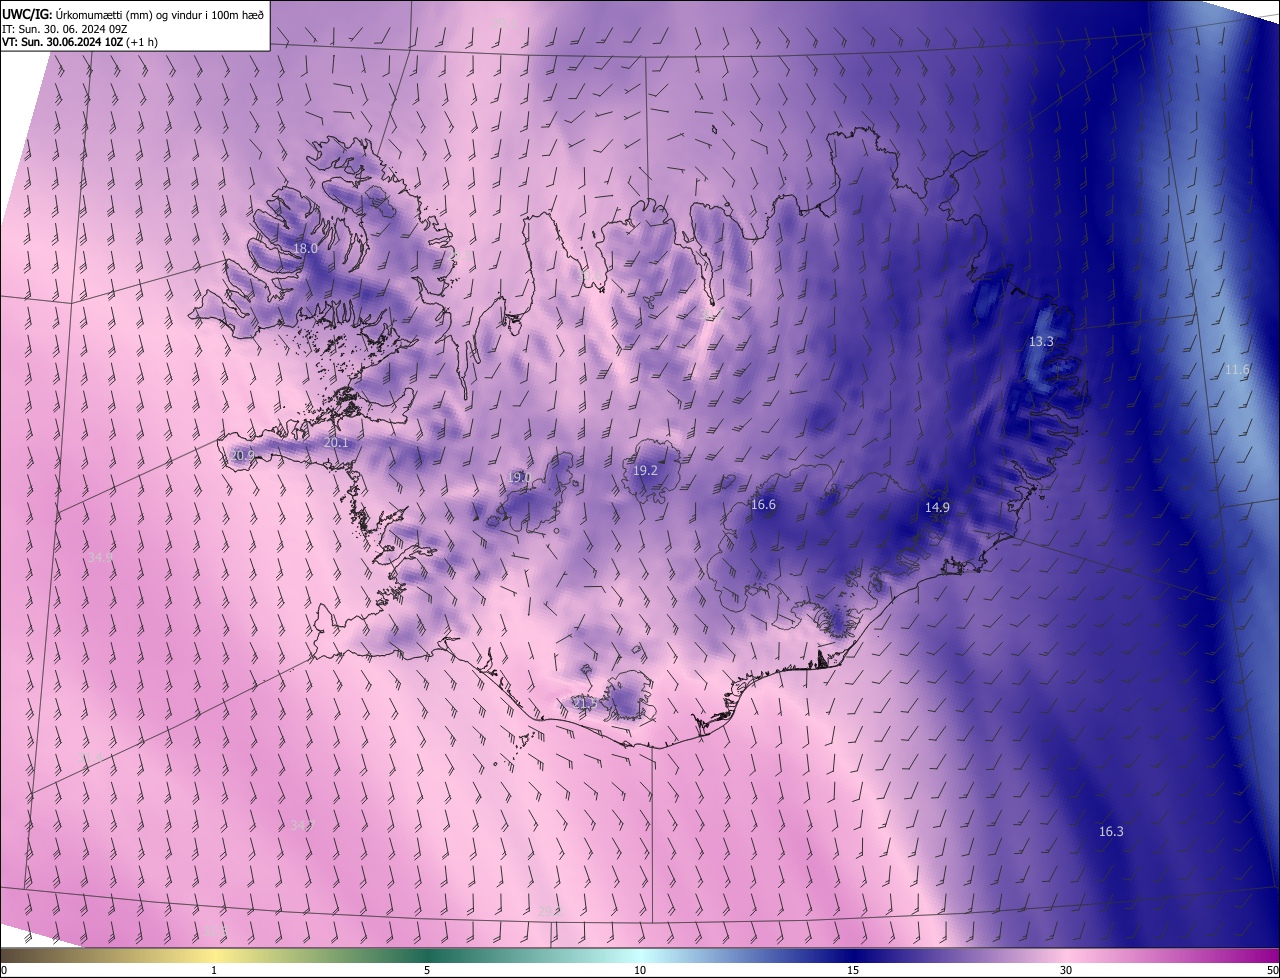This screenshot has width=1280, height=978.
Task: Click the colorbar tick label 15
Action: coord(853,970)
